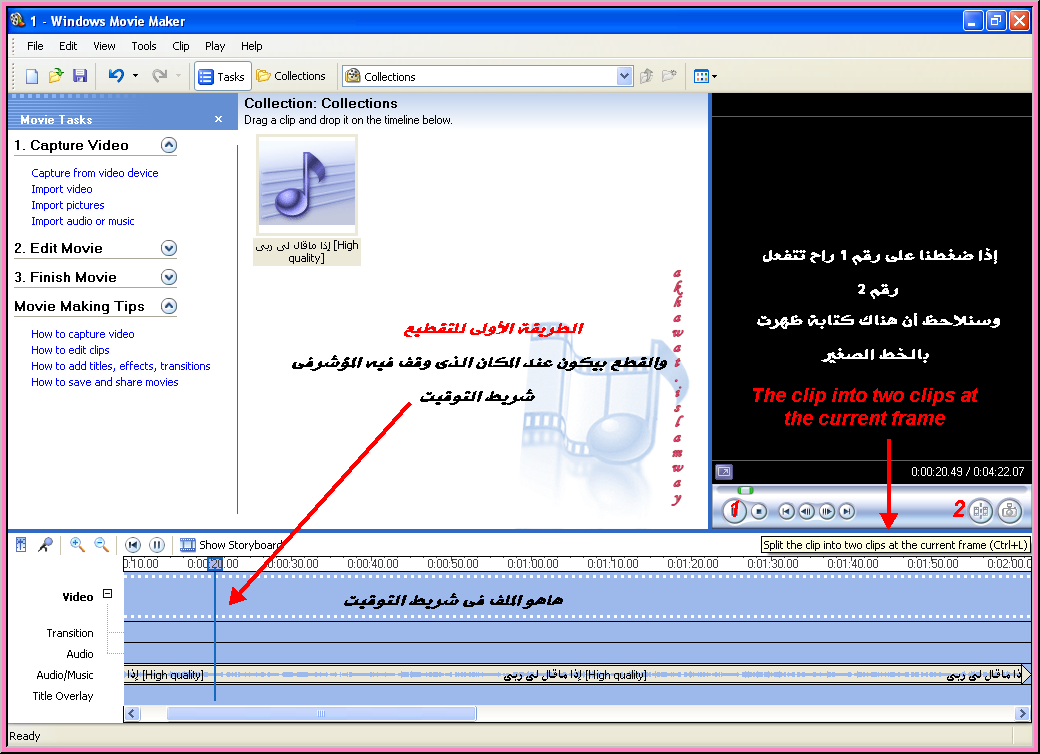Open a project using the folder icon
Image resolution: width=1040 pixels, height=754 pixels.
point(56,76)
